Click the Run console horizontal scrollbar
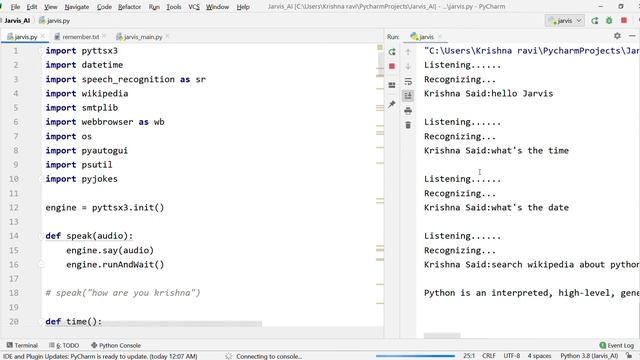Viewport: 640px width, 360px height. pos(442,336)
